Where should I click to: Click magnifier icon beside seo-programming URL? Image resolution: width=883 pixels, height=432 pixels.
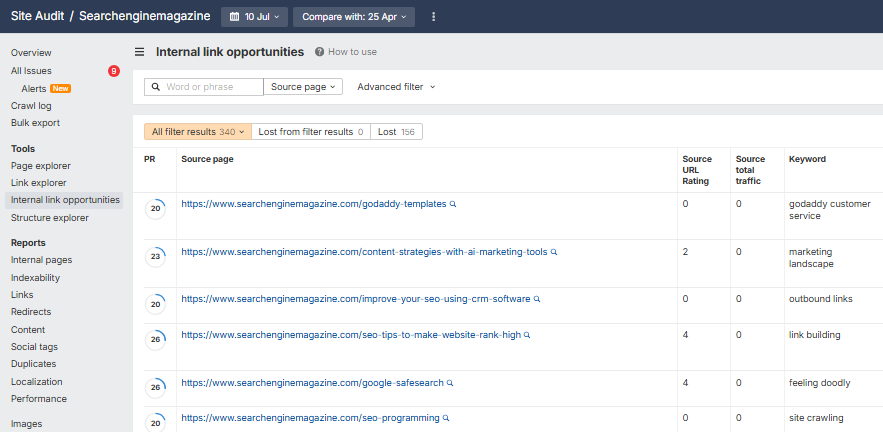pos(446,418)
